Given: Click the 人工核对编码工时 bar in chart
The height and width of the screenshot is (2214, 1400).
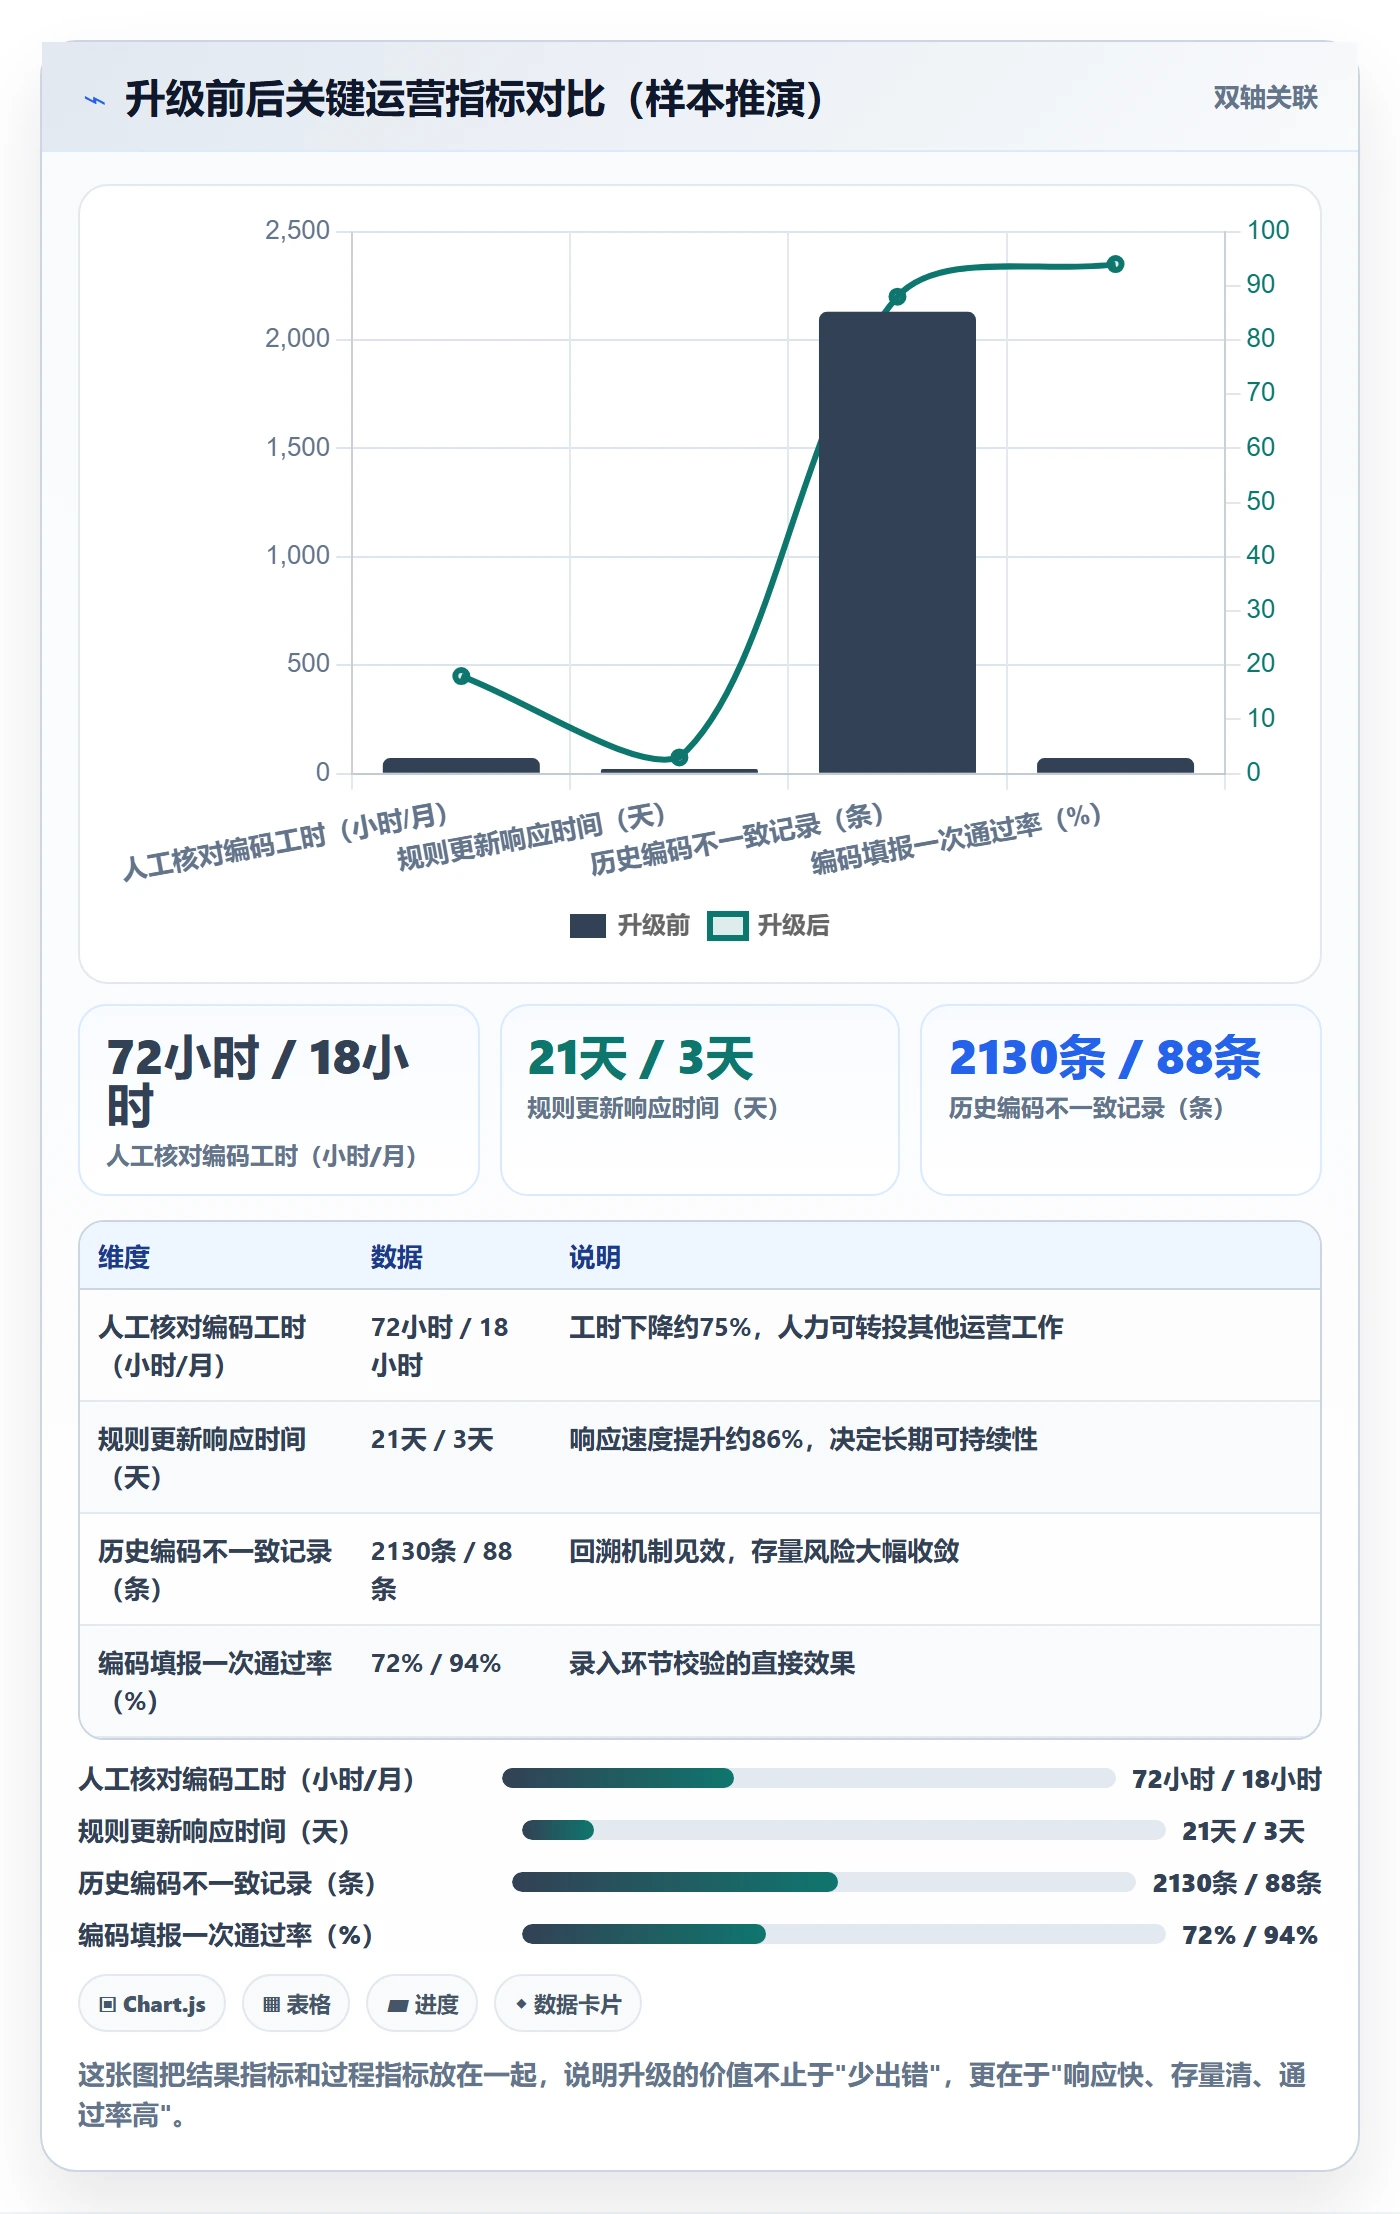Looking at the screenshot, I should coord(461,765).
